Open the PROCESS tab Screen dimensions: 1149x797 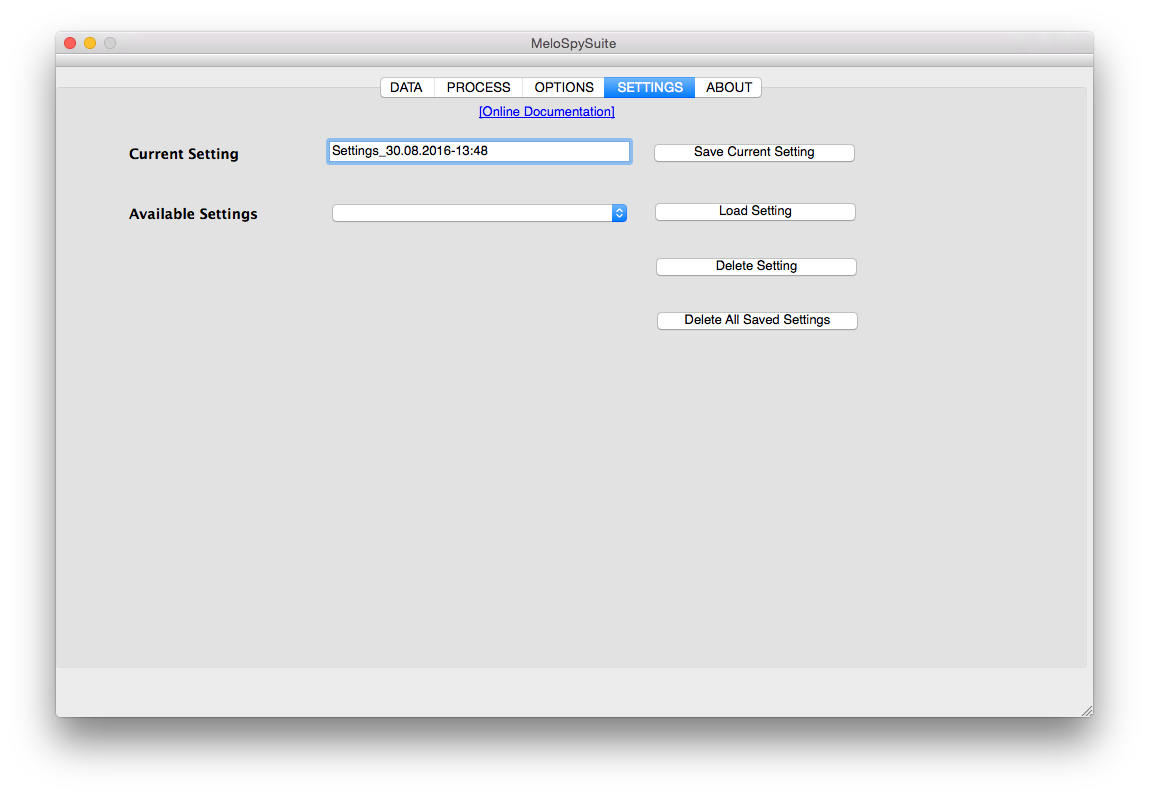pos(479,87)
